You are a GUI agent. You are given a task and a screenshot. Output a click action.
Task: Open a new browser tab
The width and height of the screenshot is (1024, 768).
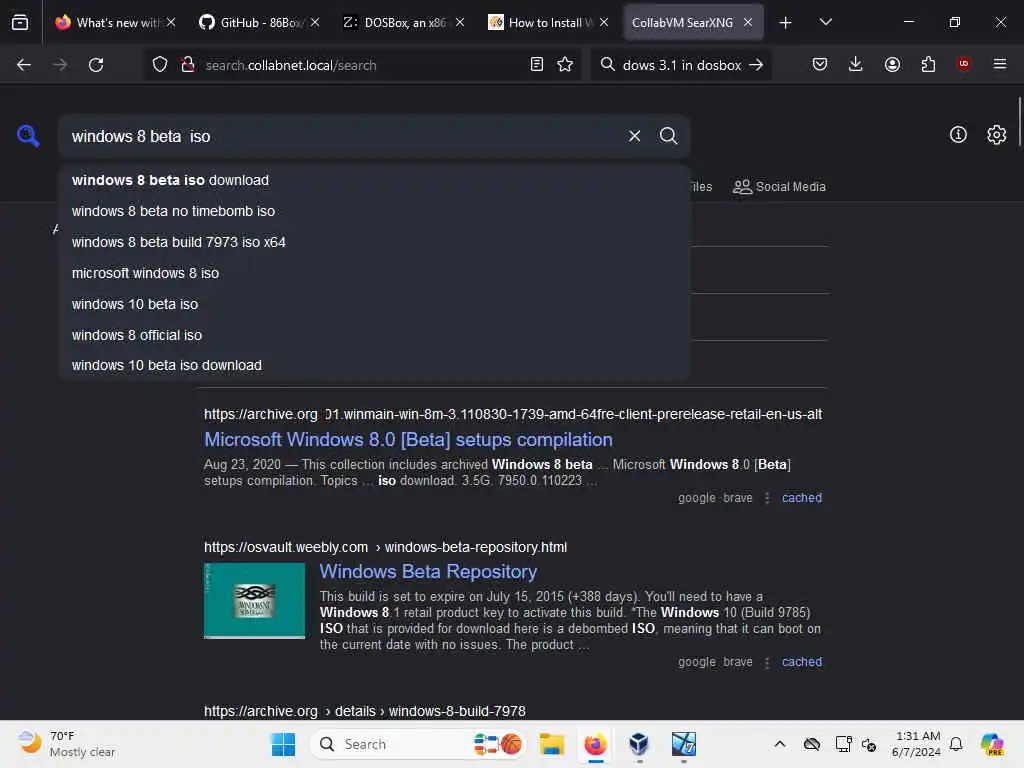(x=785, y=23)
